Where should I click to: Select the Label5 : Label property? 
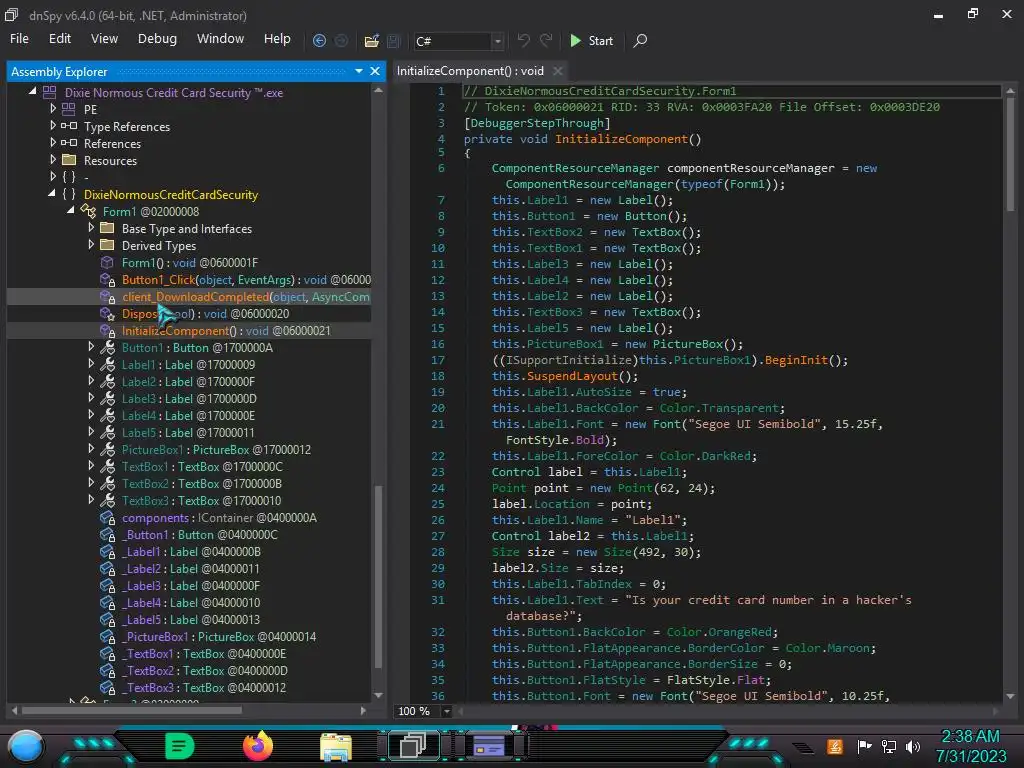coord(188,432)
